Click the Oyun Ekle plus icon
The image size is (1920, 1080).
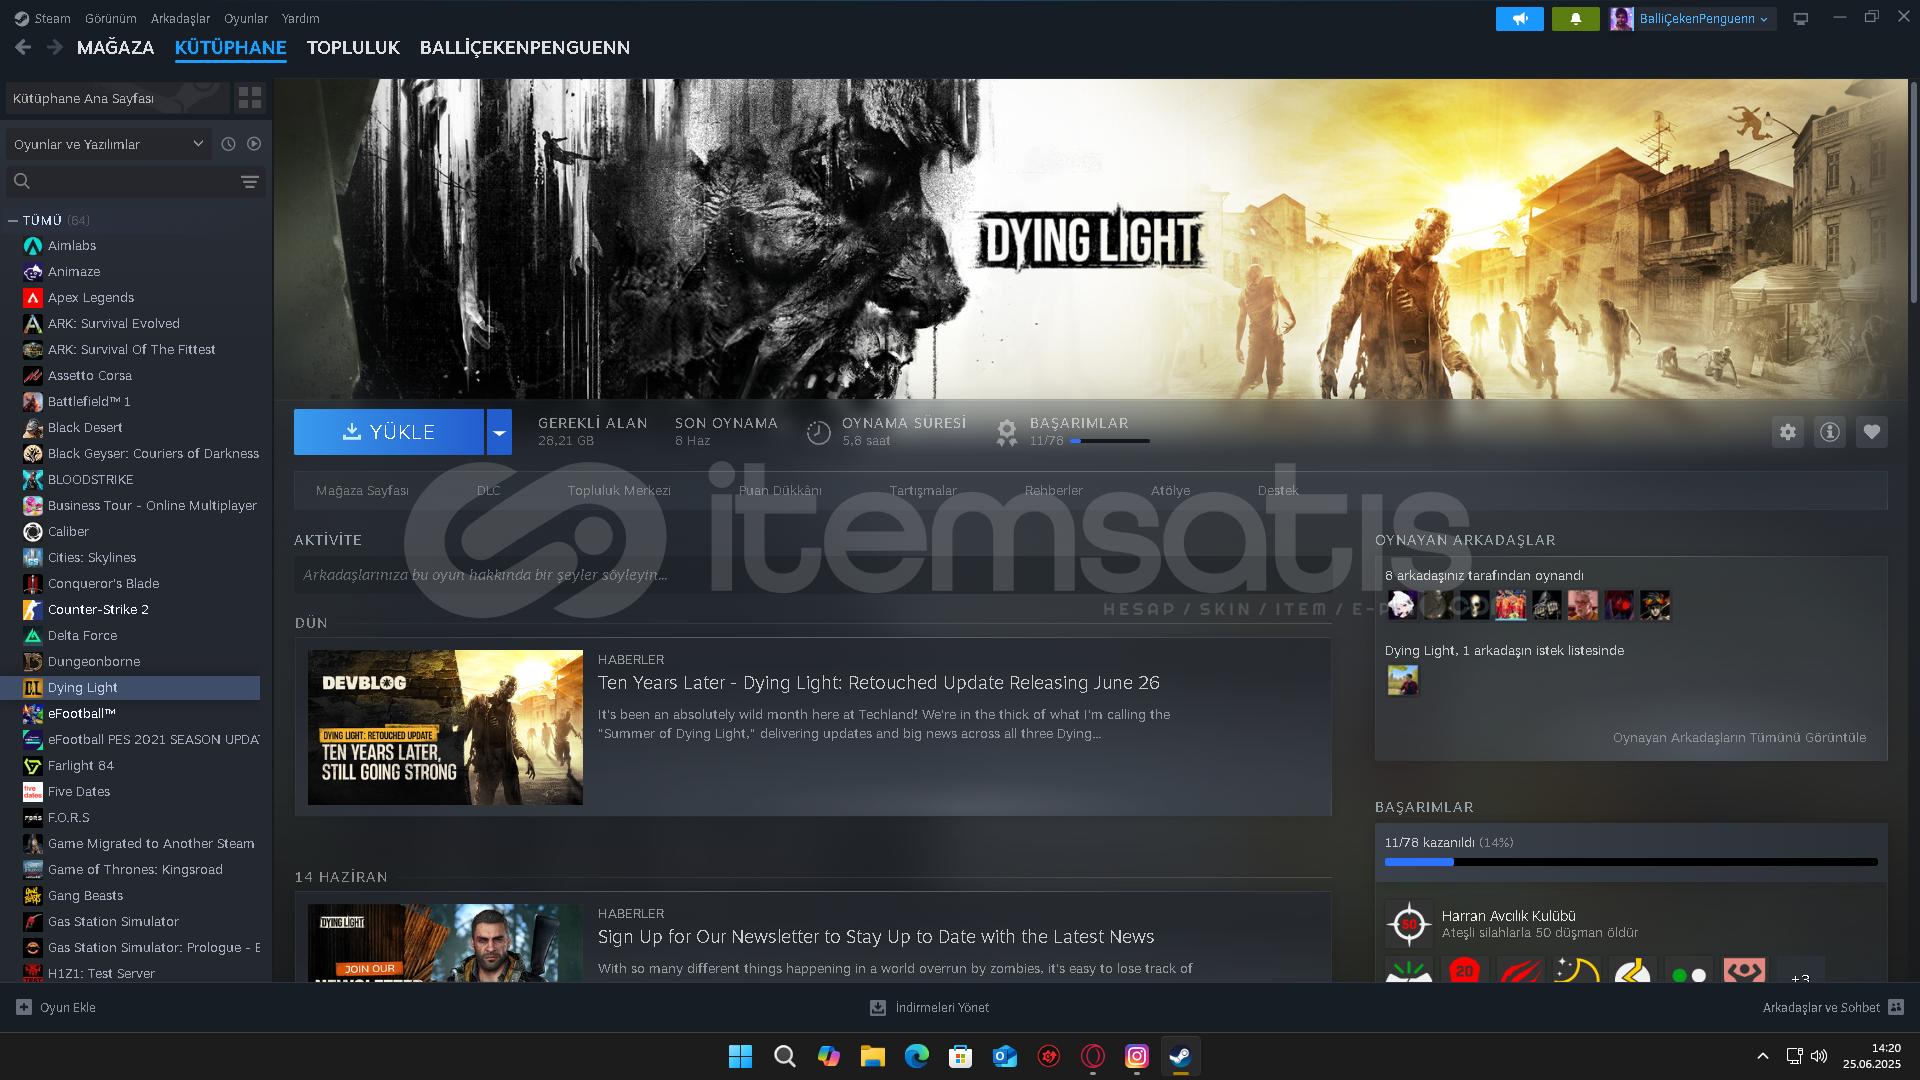[24, 1007]
